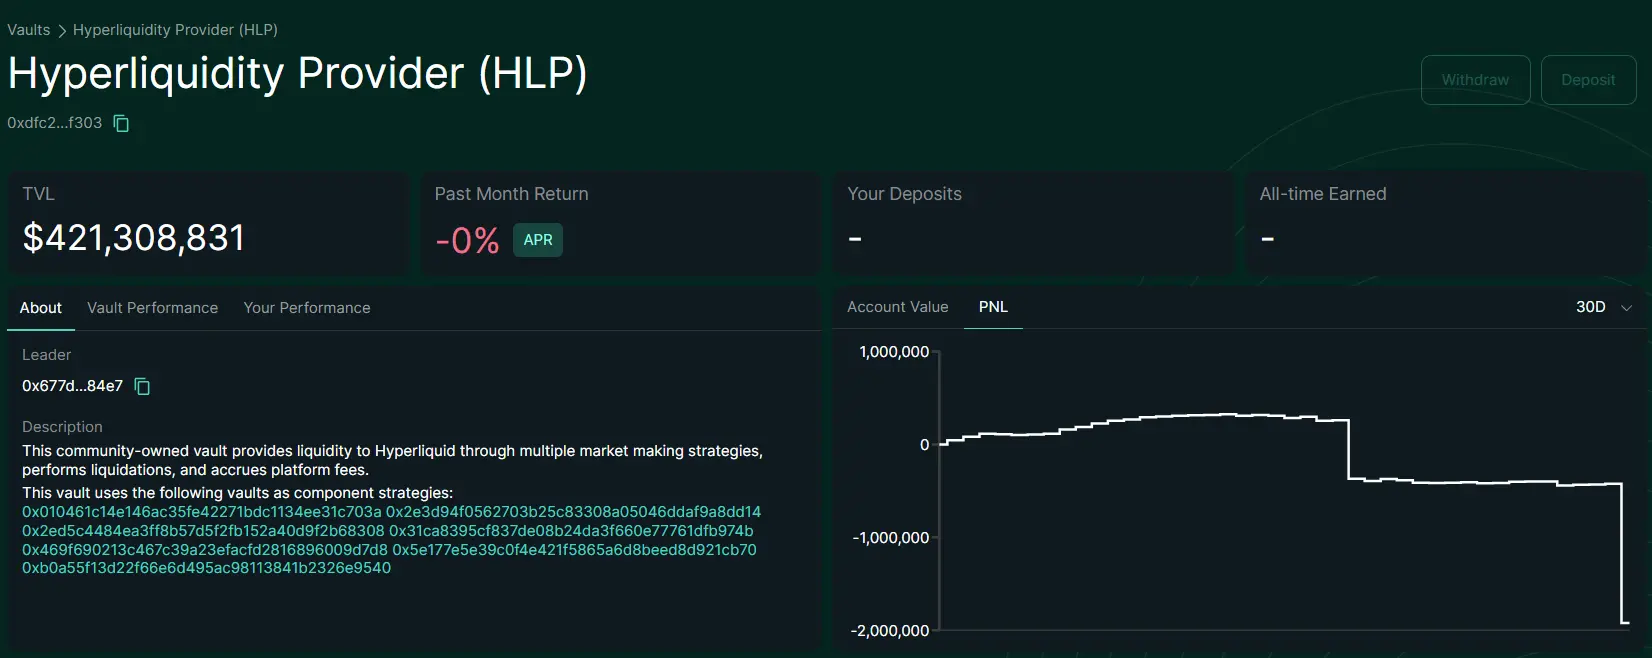
Task: Open component vault 0x469f690213c467c39a23efacfd2816896009d7d8
Action: (205, 550)
